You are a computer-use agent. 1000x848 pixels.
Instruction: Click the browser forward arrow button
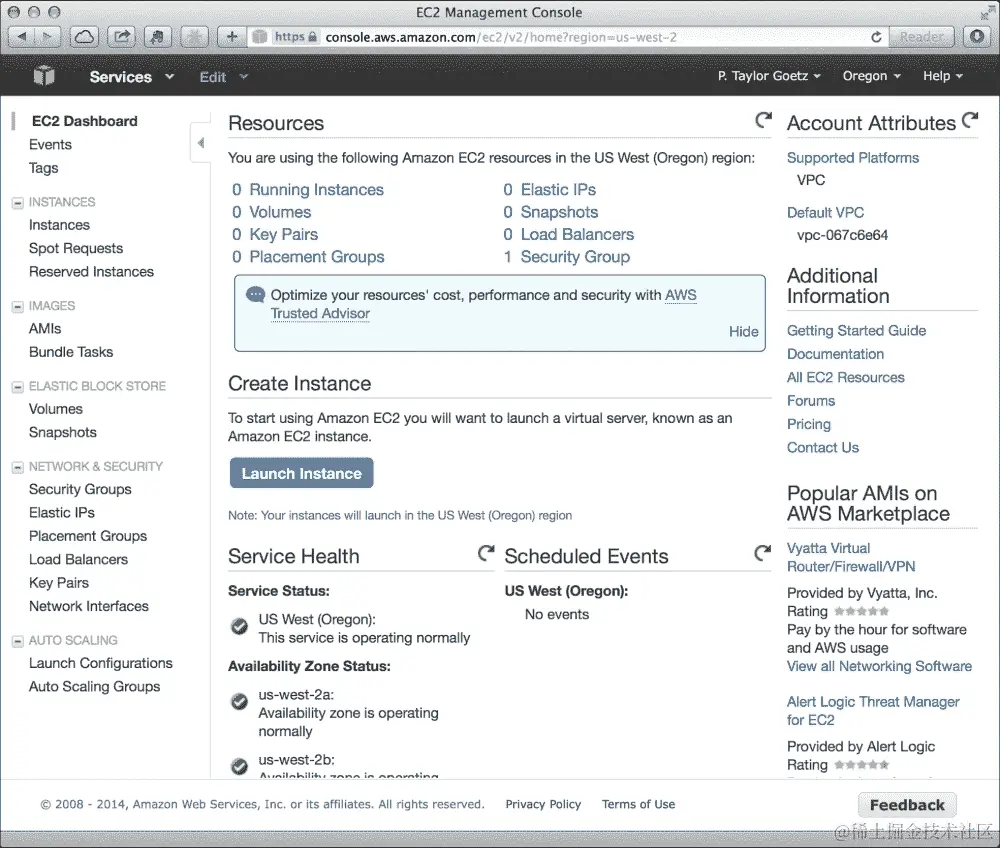point(47,37)
